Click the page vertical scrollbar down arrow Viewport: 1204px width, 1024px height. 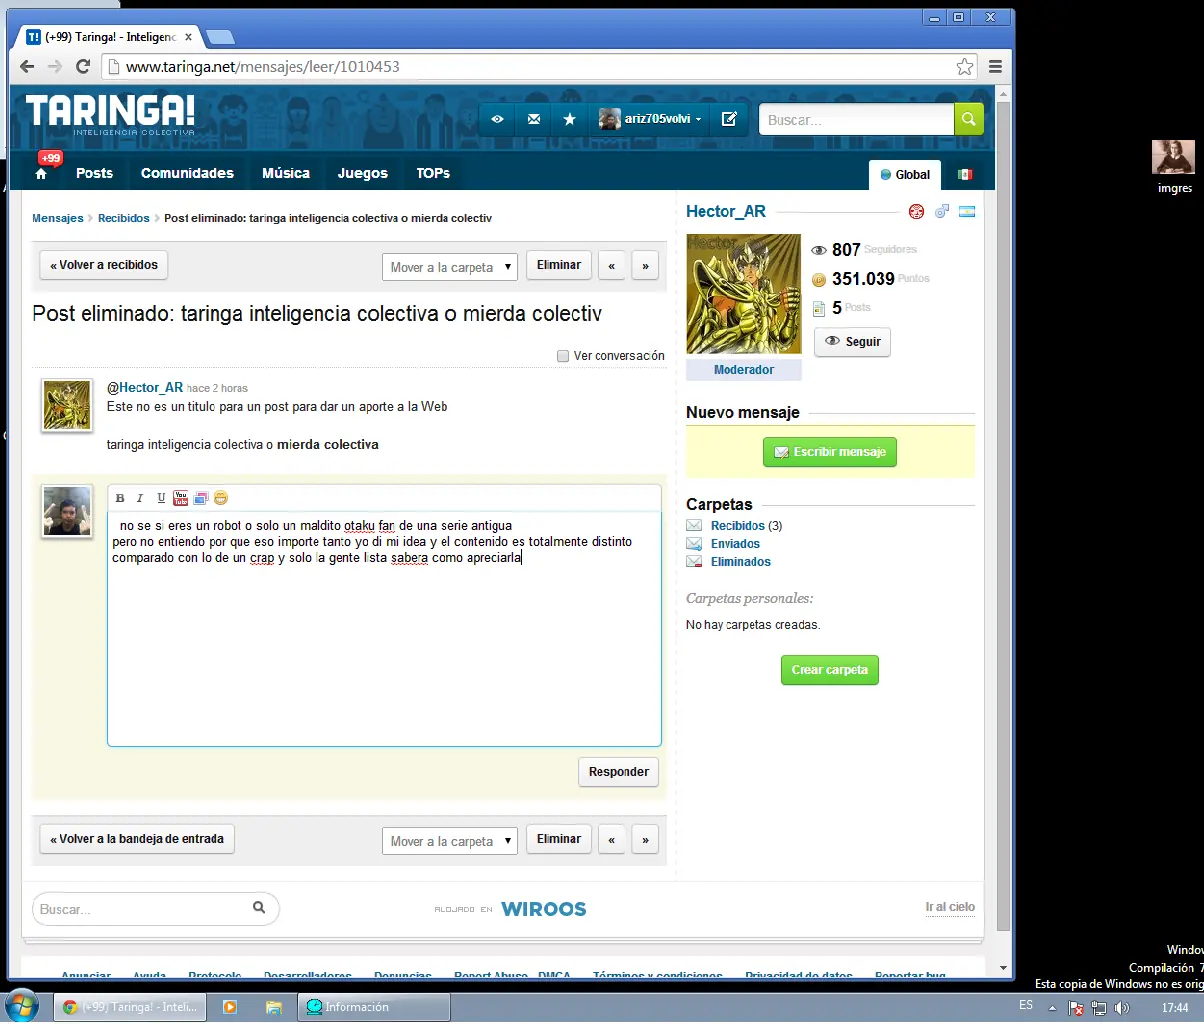pyautogui.click(x=1004, y=969)
